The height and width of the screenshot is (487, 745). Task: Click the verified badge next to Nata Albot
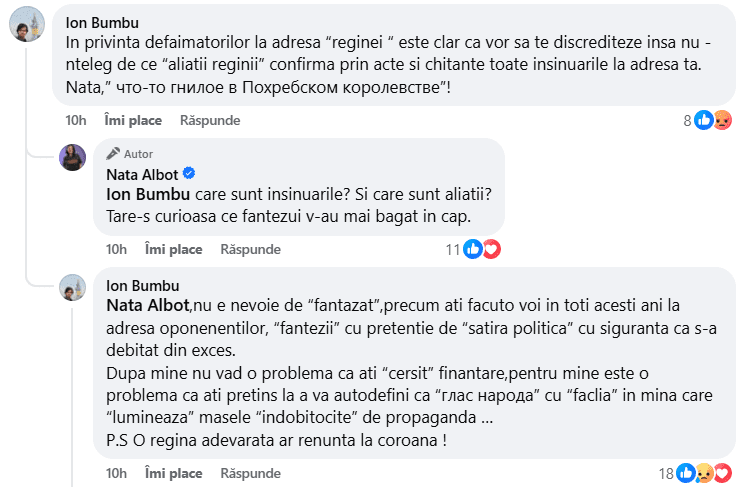pyautogui.click(x=186, y=175)
